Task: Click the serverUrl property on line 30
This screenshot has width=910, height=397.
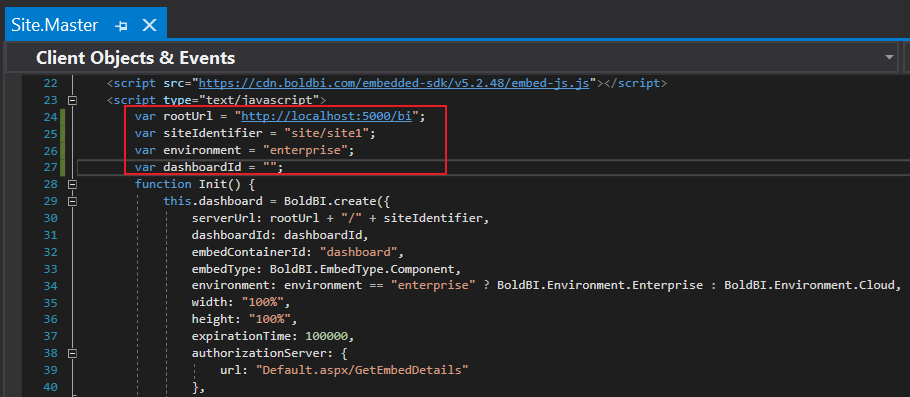Action: click(x=223, y=218)
